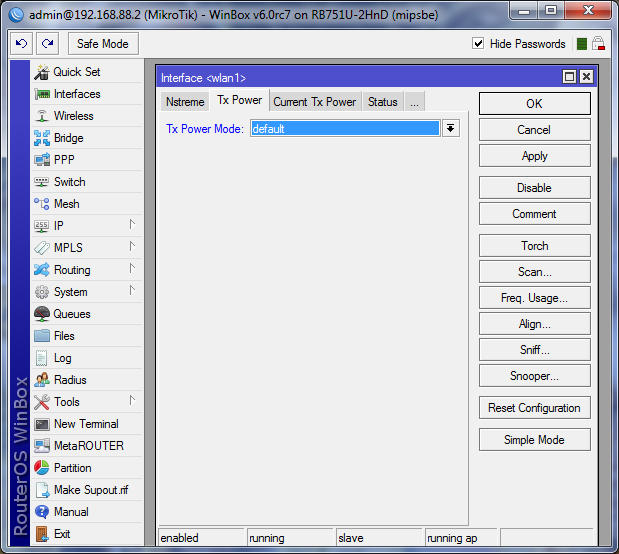Click the Files folder icon
The image size is (619, 554).
(x=41, y=336)
